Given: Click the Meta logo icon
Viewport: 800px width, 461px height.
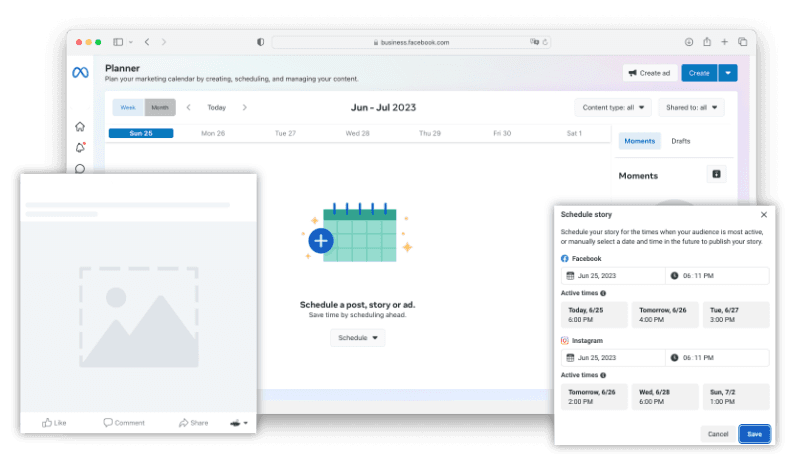Looking at the screenshot, I should [80, 73].
